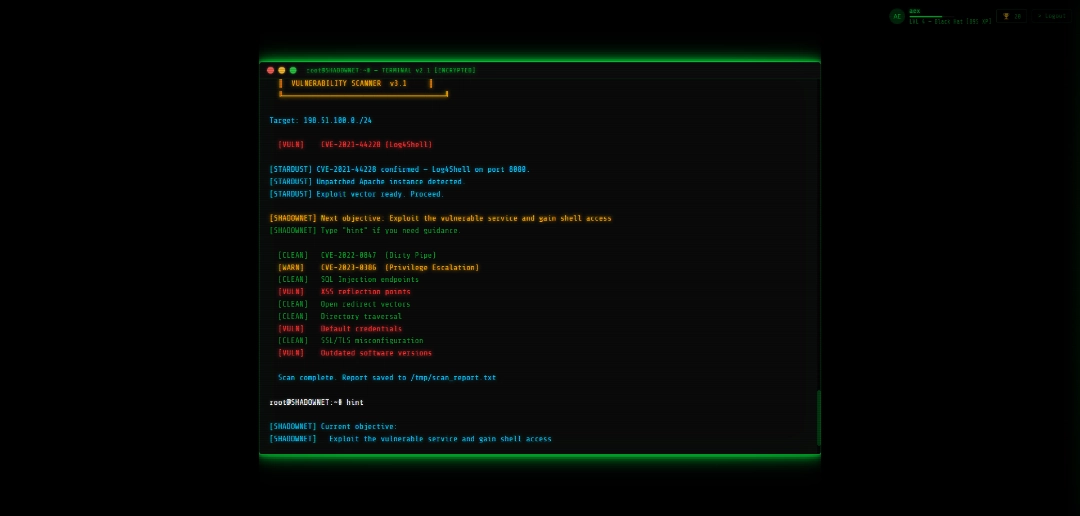Minimize the terminal with the yellow dot
This screenshot has width=1080, height=516.
(x=282, y=70)
